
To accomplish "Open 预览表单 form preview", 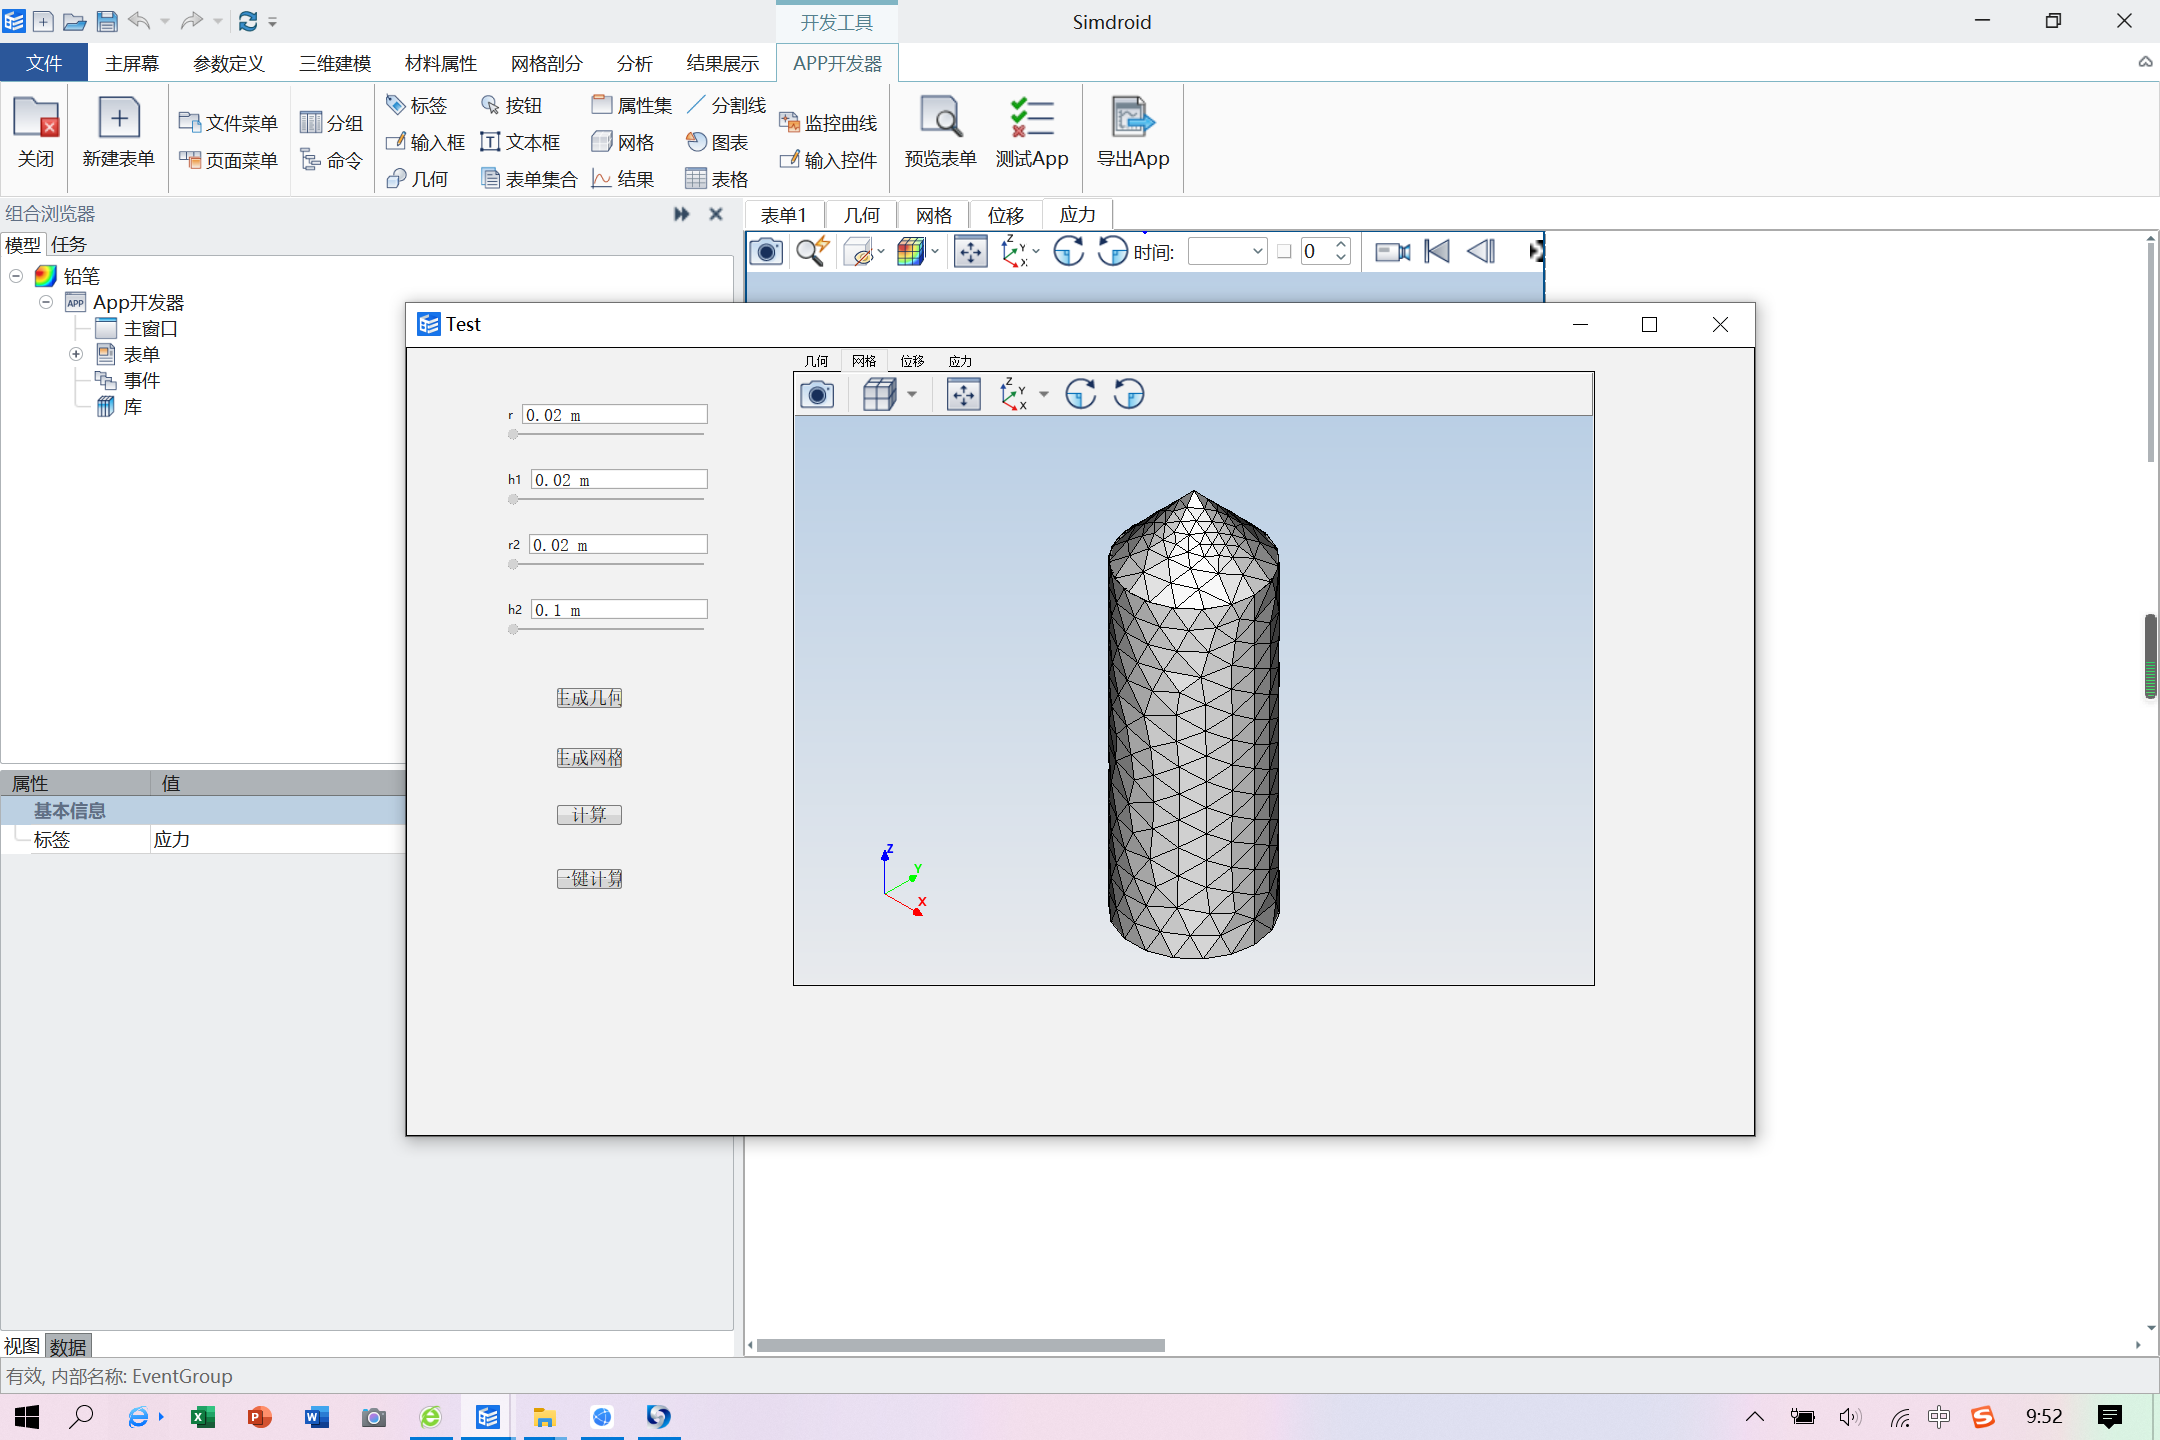I will 940,133.
